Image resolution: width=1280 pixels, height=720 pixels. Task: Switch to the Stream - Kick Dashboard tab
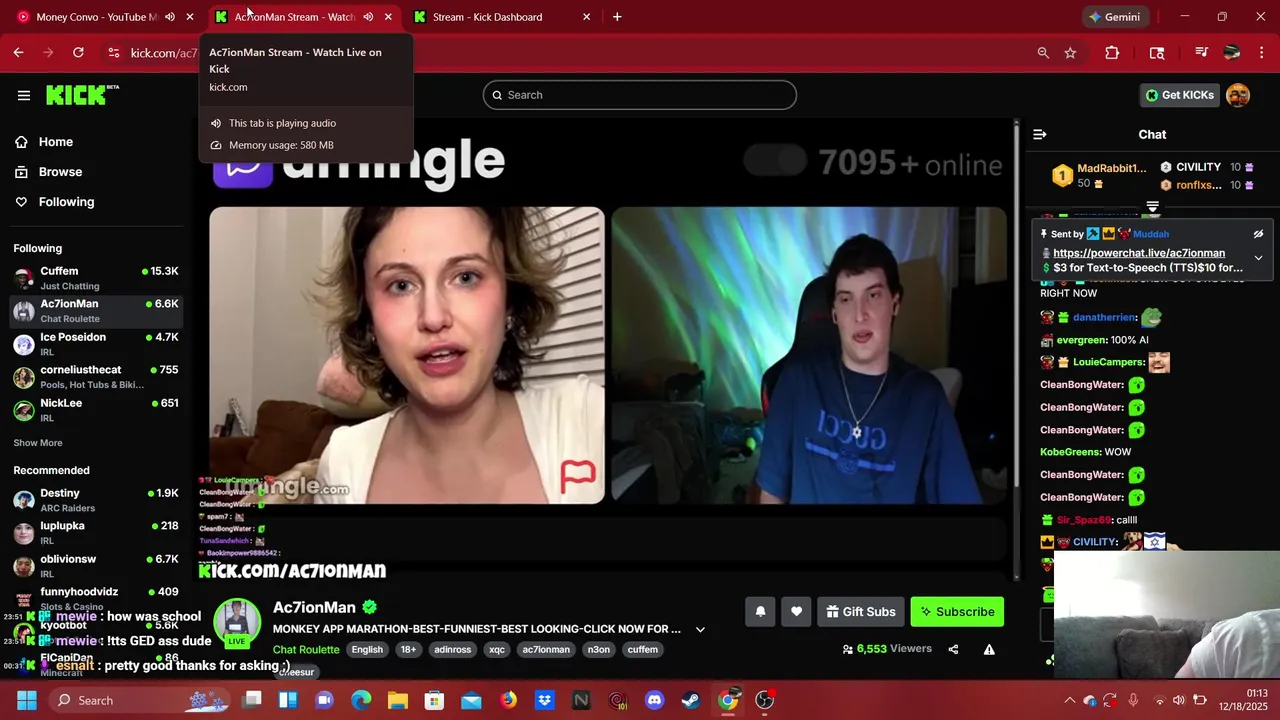(487, 17)
